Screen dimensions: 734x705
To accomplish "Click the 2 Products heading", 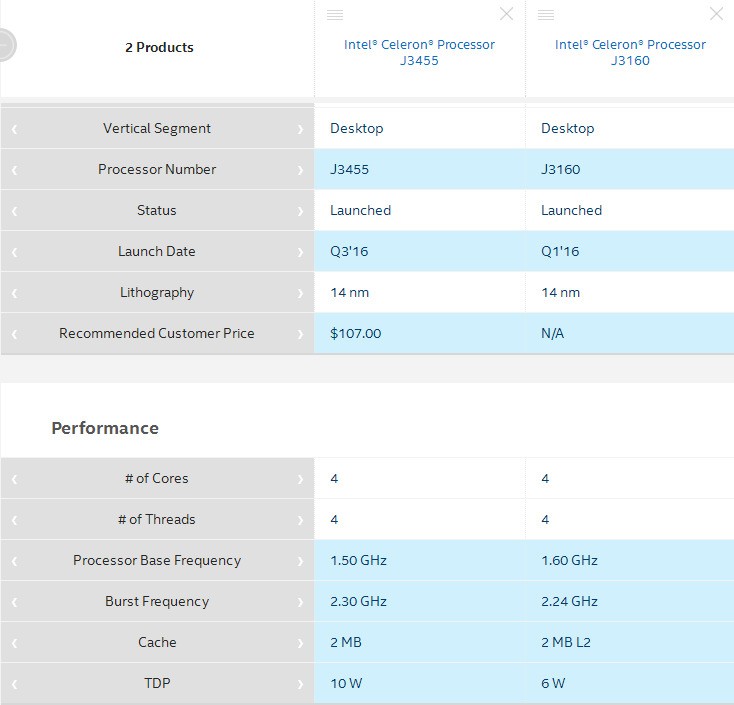I will click(159, 47).
